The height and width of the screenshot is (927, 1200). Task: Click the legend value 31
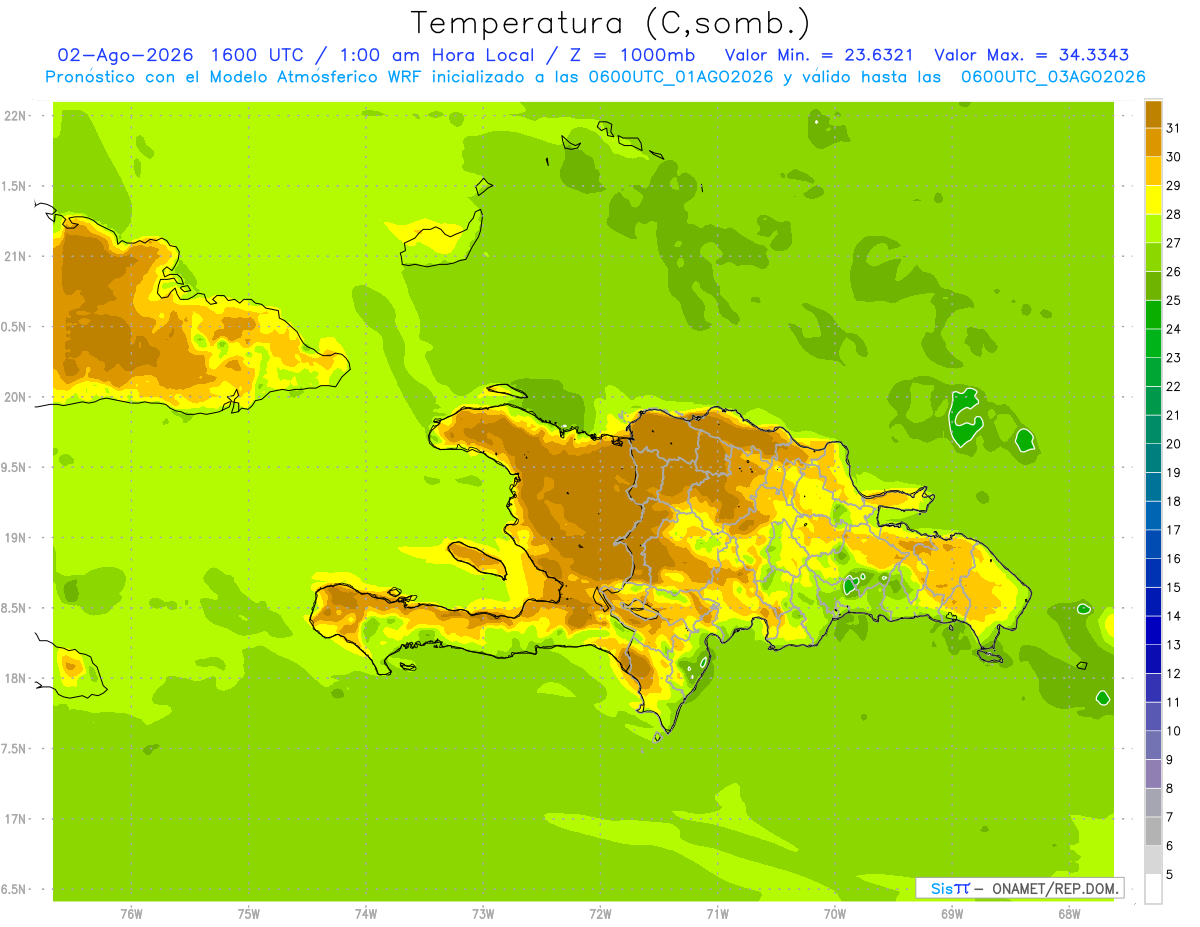click(x=1175, y=128)
